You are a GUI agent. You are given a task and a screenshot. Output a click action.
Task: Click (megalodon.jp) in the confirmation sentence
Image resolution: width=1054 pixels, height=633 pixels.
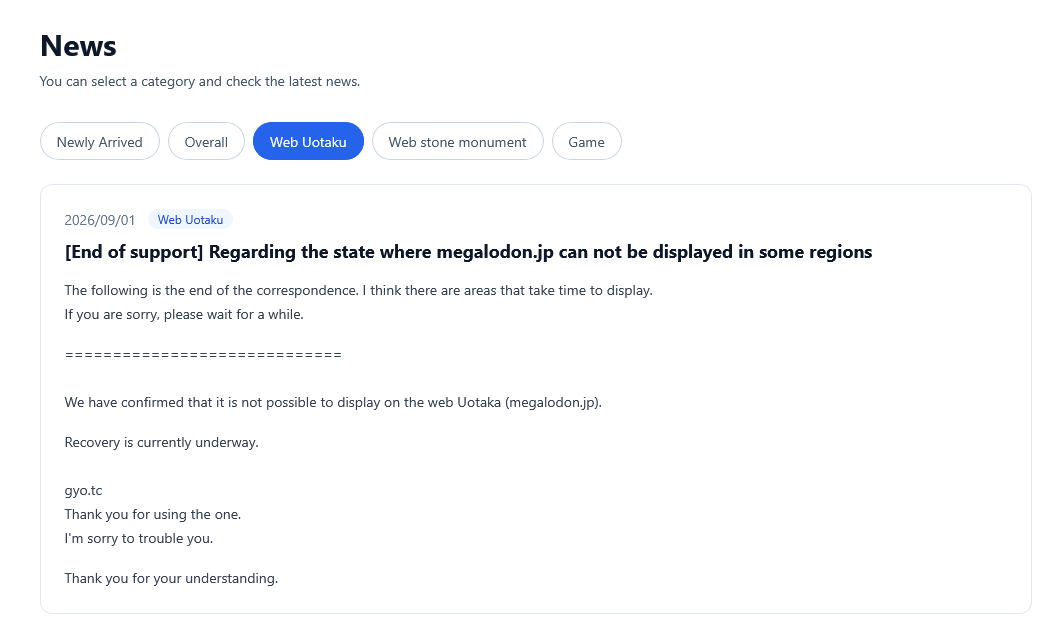click(553, 403)
